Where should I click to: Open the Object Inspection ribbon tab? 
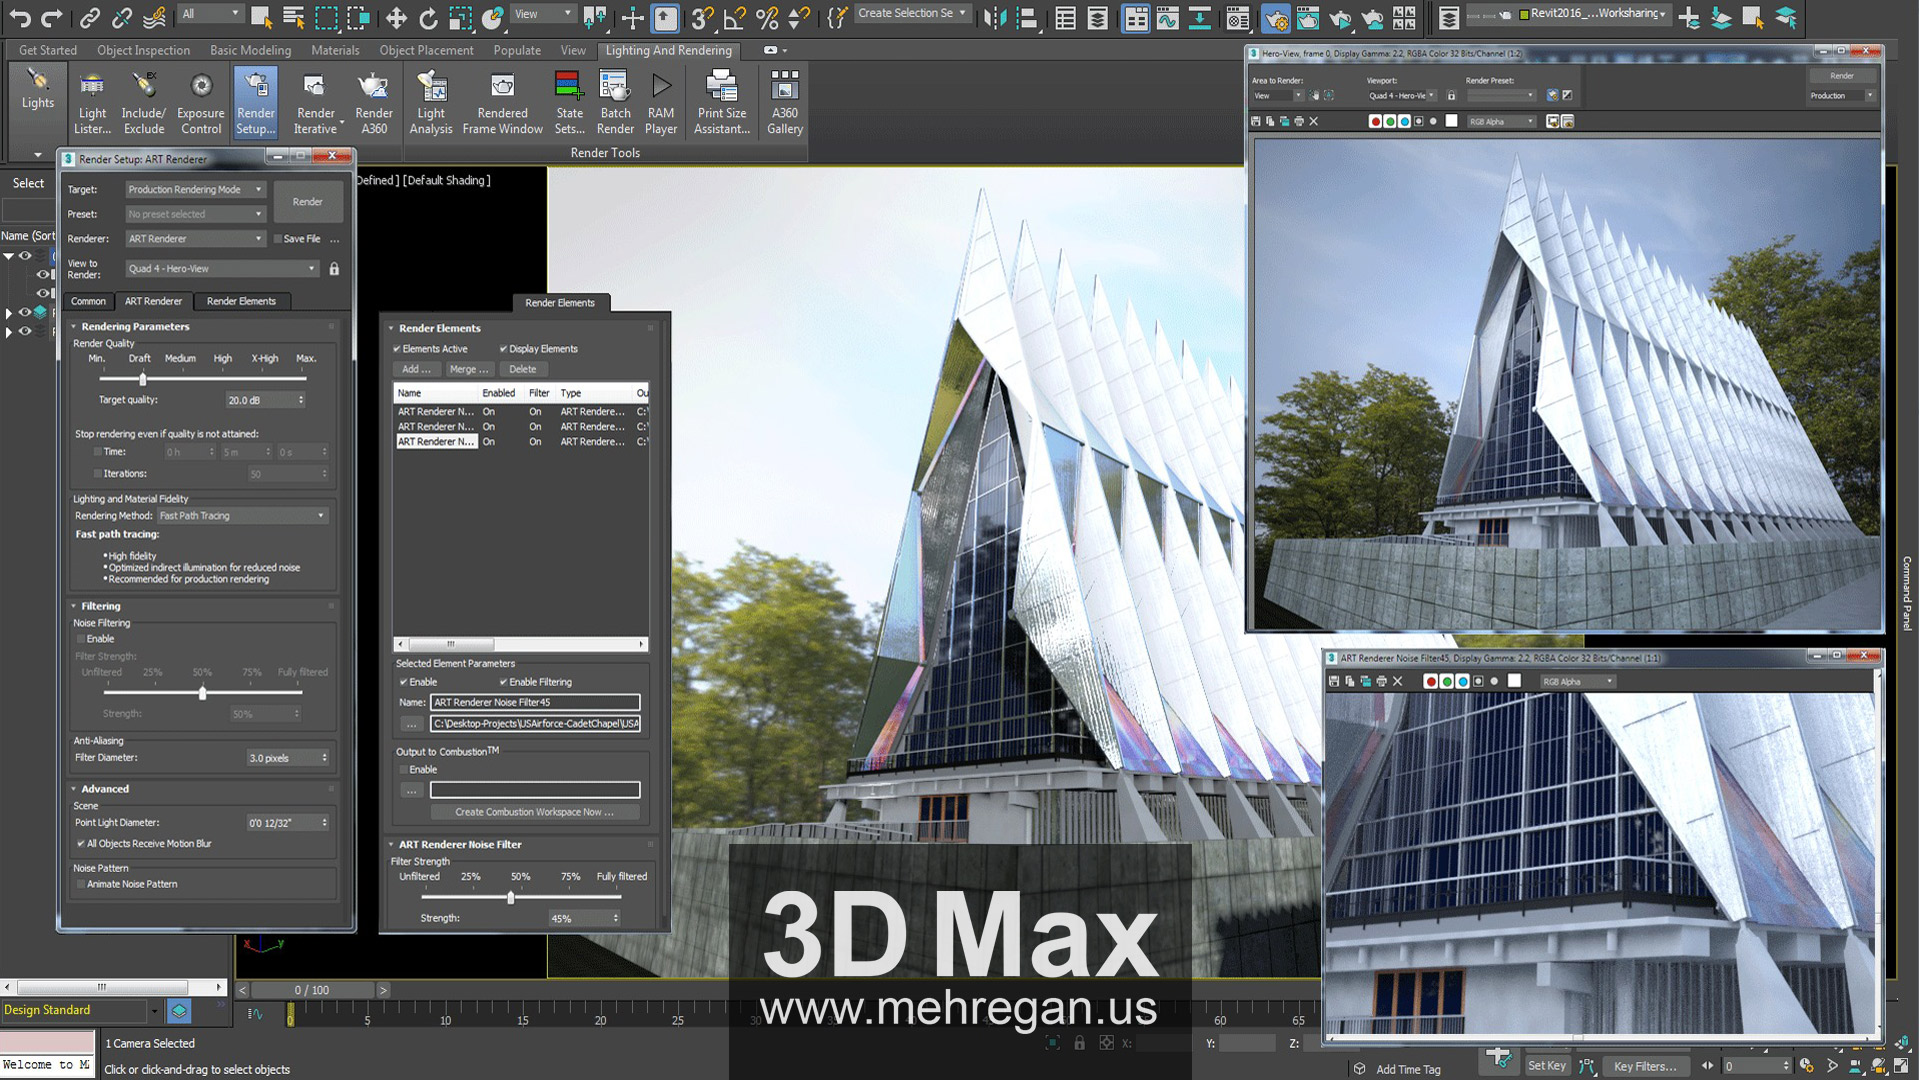(x=143, y=50)
